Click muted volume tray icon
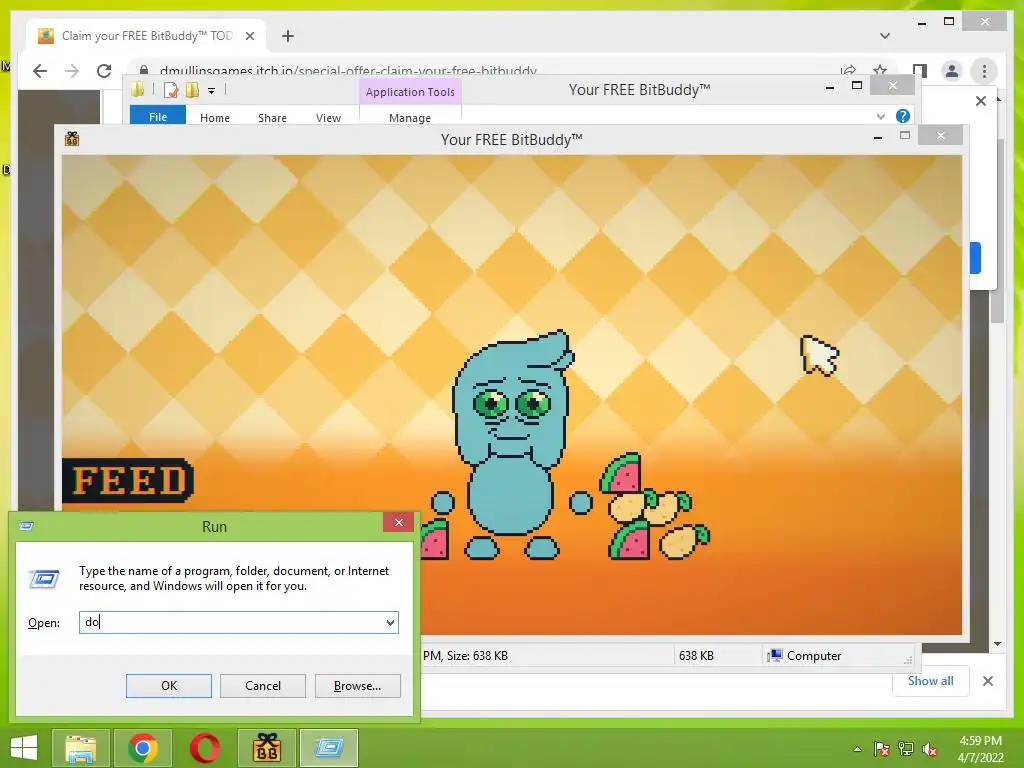1024x768 pixels. [930, 749]
